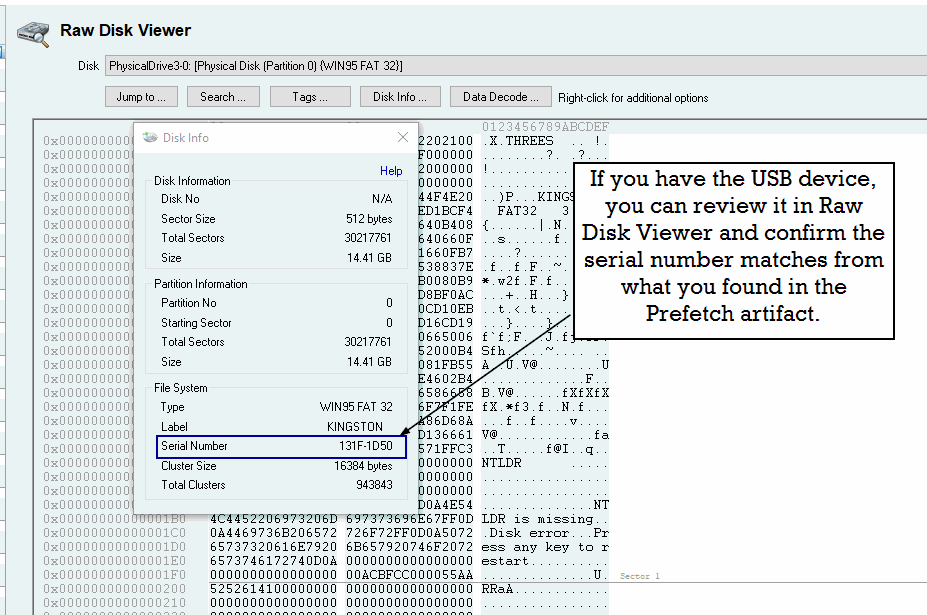Click the Starting Sector label
The height and width of the screenshot is (615, 927).
(x=196, y=323)
